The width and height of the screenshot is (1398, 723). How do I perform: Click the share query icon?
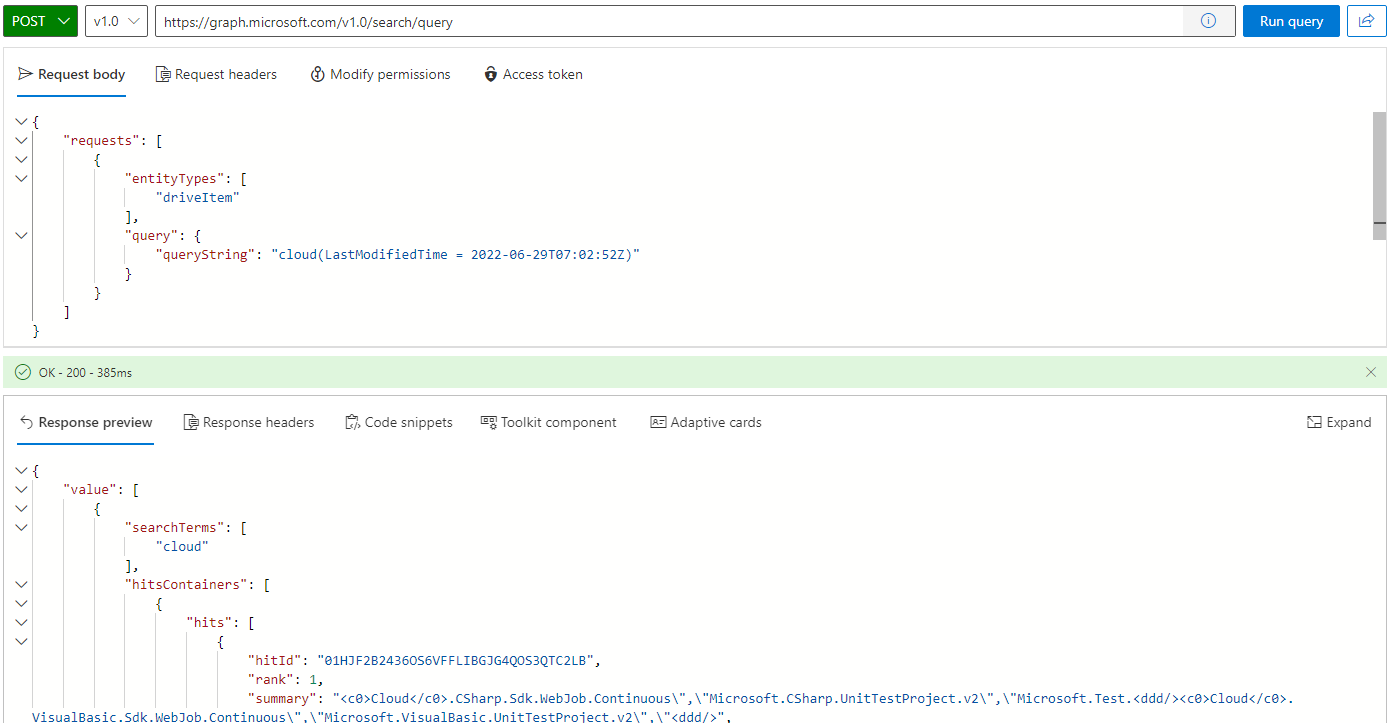tap(1366, 20)
